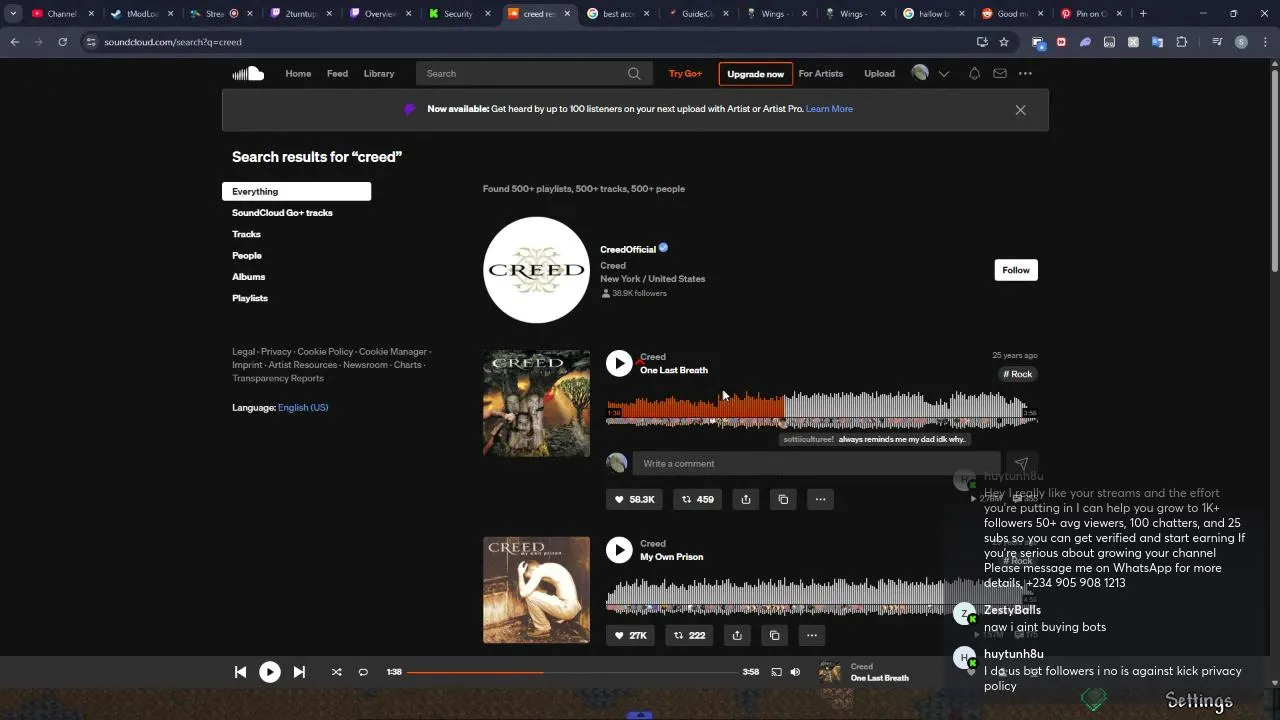This screenshot has height=720, width=1280.
Task: Open More options for My Own Prison
Action: [811, 635]
